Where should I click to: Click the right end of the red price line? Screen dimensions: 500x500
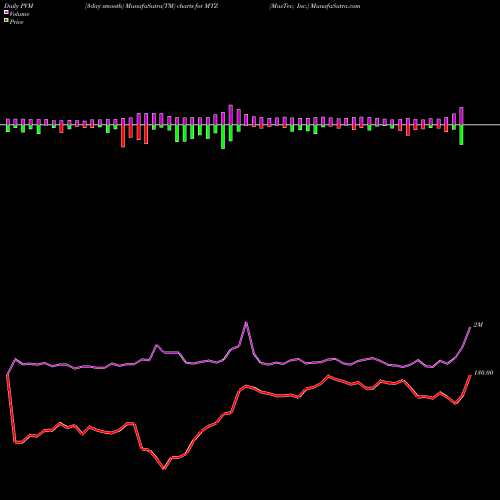470,376
